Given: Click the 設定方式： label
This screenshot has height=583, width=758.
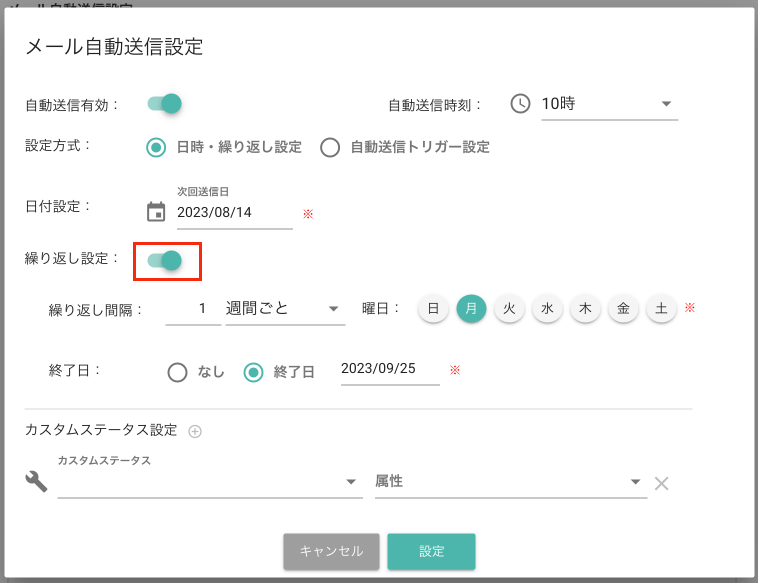Looking at the screenshot, I should (x=58, y=146).
